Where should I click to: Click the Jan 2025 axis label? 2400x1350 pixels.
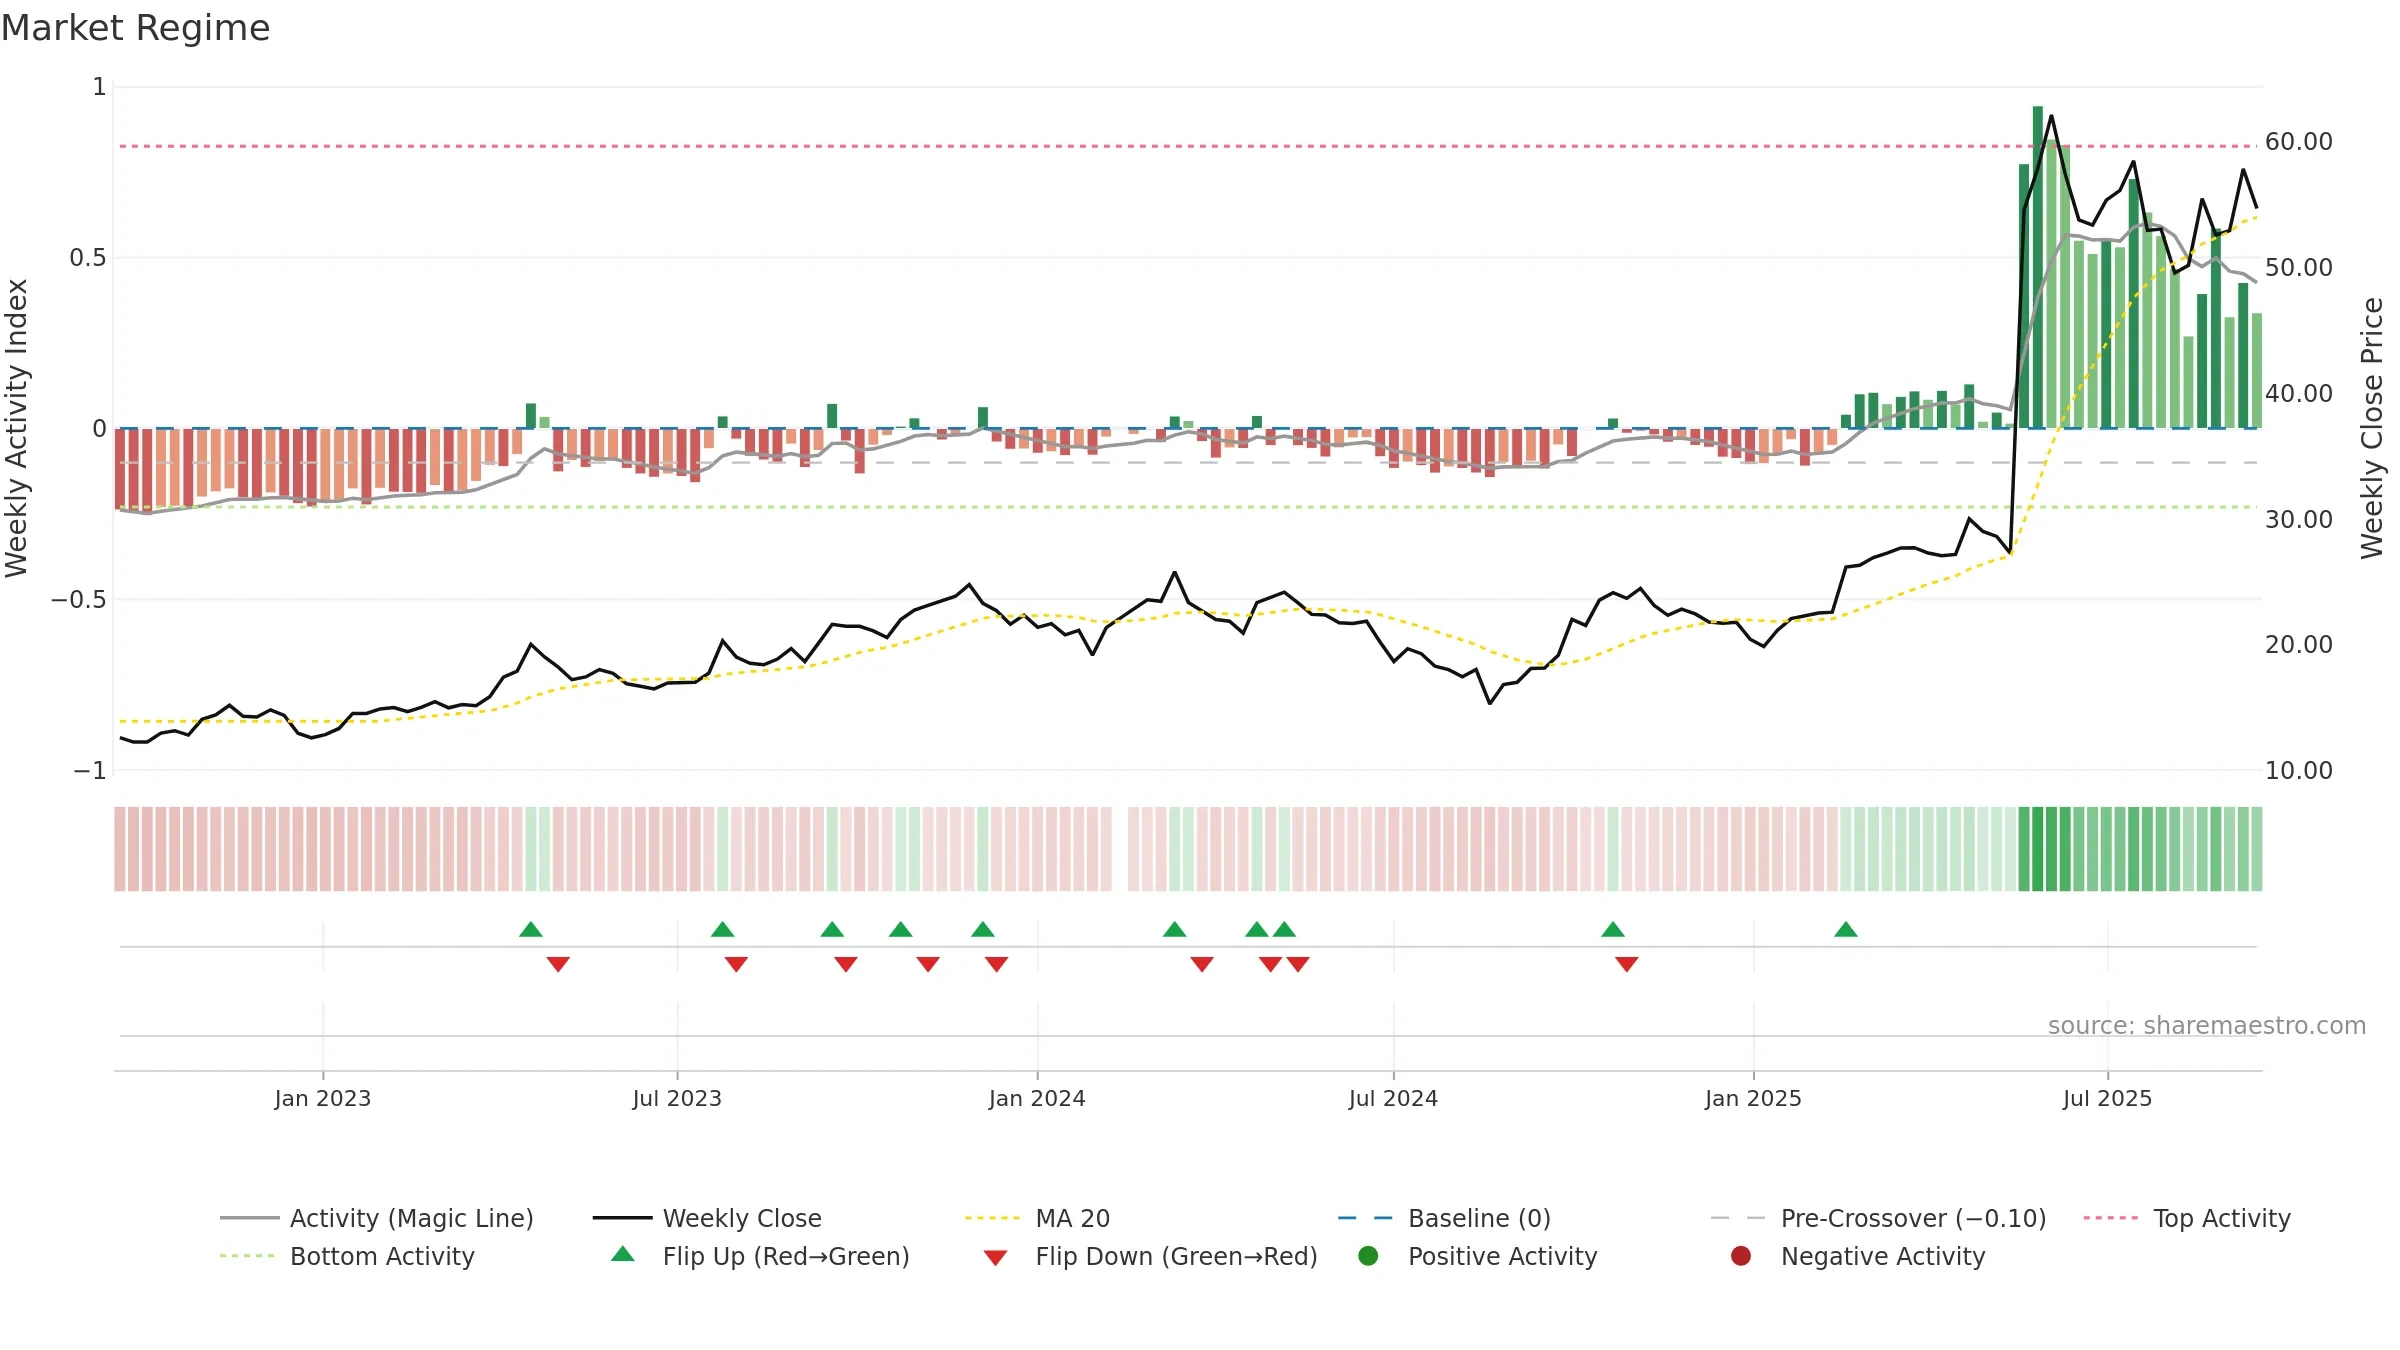pyautogui.click(x=1753, y=1098)
